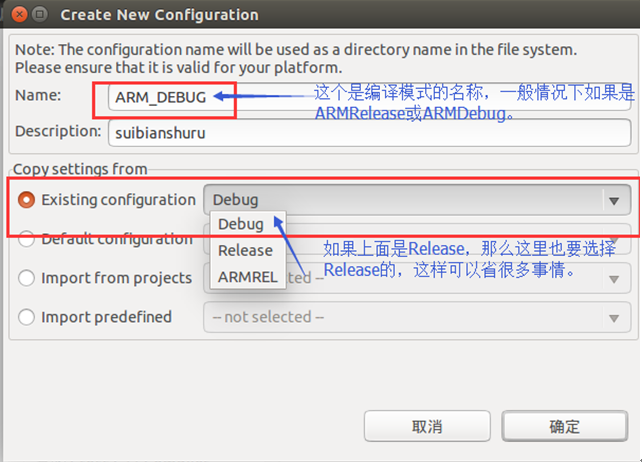Click the maximize window button
Screen dimensions: 642x462
coord(37,15)
